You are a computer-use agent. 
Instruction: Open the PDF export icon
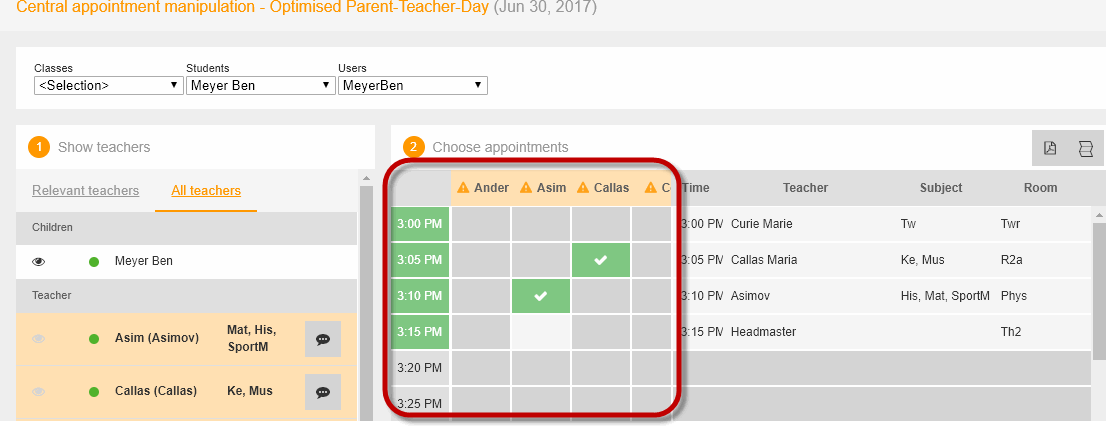1050,149
